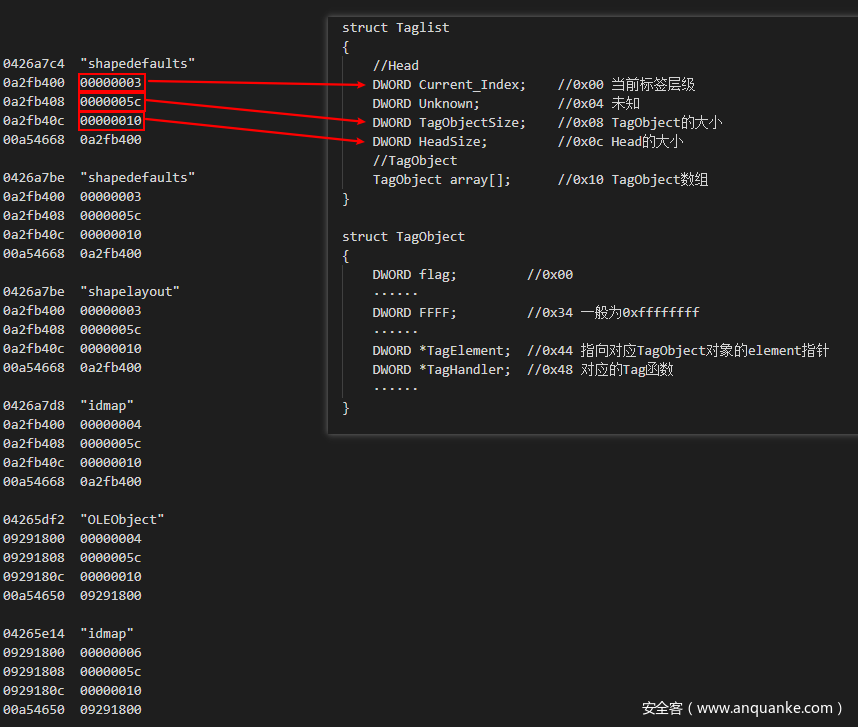Click the red-boxed value 0000005c

[111, 101]
